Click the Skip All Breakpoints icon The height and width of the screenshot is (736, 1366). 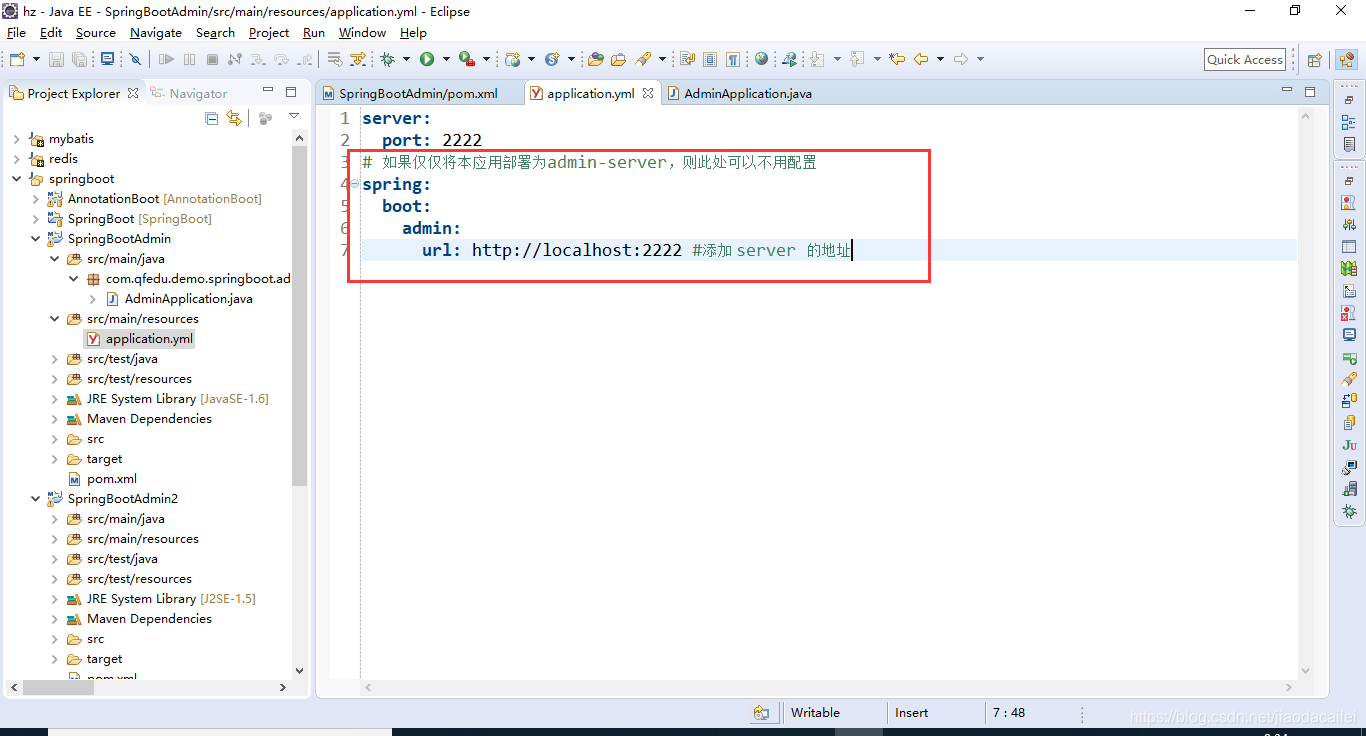coord(135,59)
